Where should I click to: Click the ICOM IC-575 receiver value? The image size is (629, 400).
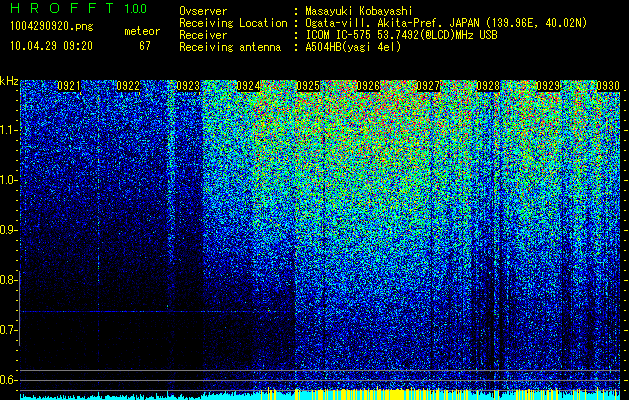(401, 35)
